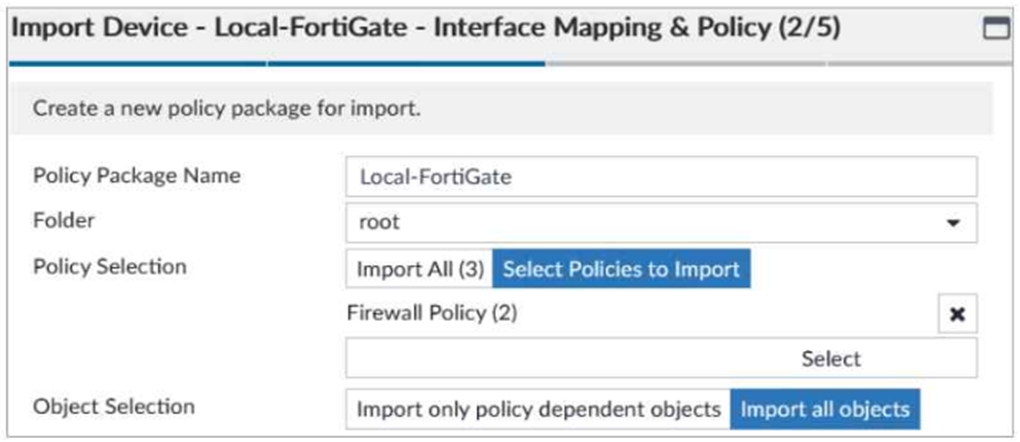Click the Policy Package Name text field
The image size is (1020, 442).
coord(661,176)
